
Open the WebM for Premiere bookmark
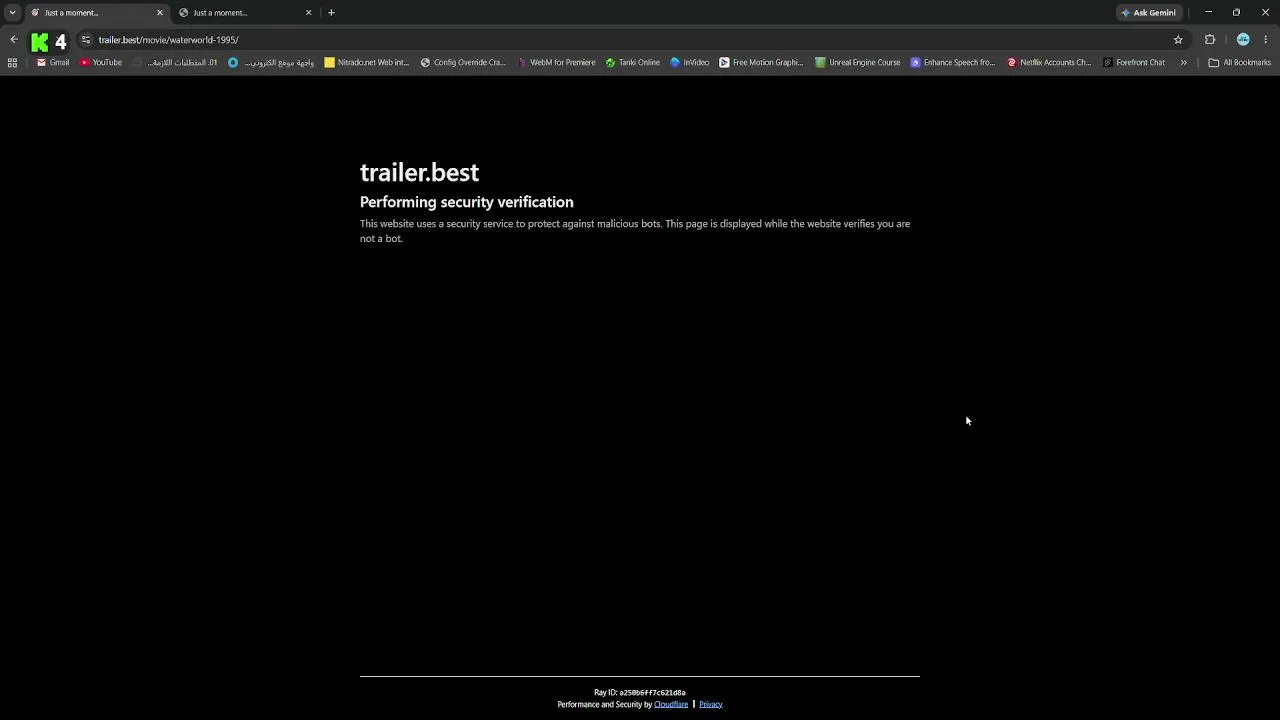[556, 62]
